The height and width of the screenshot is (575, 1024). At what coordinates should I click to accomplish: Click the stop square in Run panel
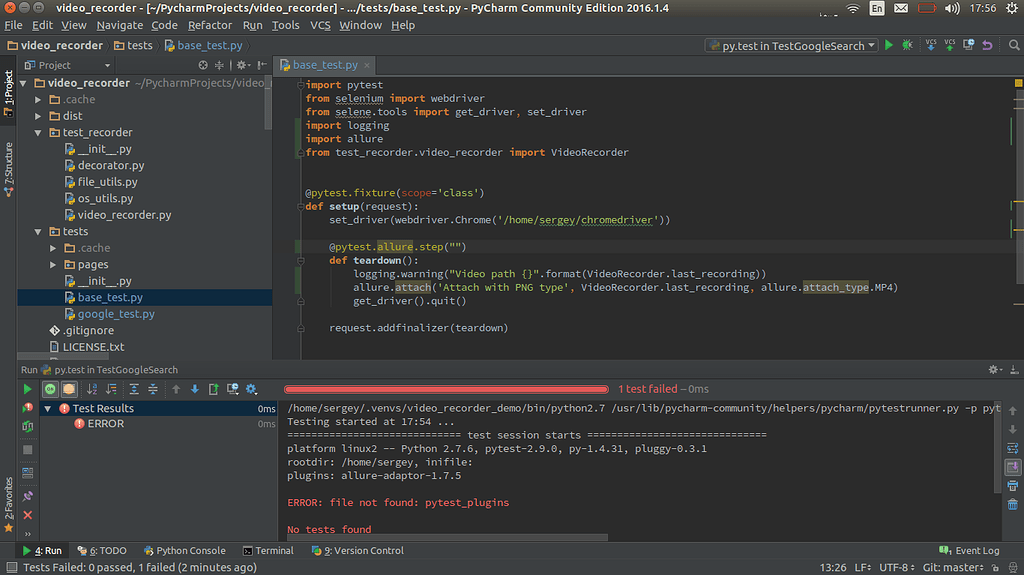(x=27, y=450)
